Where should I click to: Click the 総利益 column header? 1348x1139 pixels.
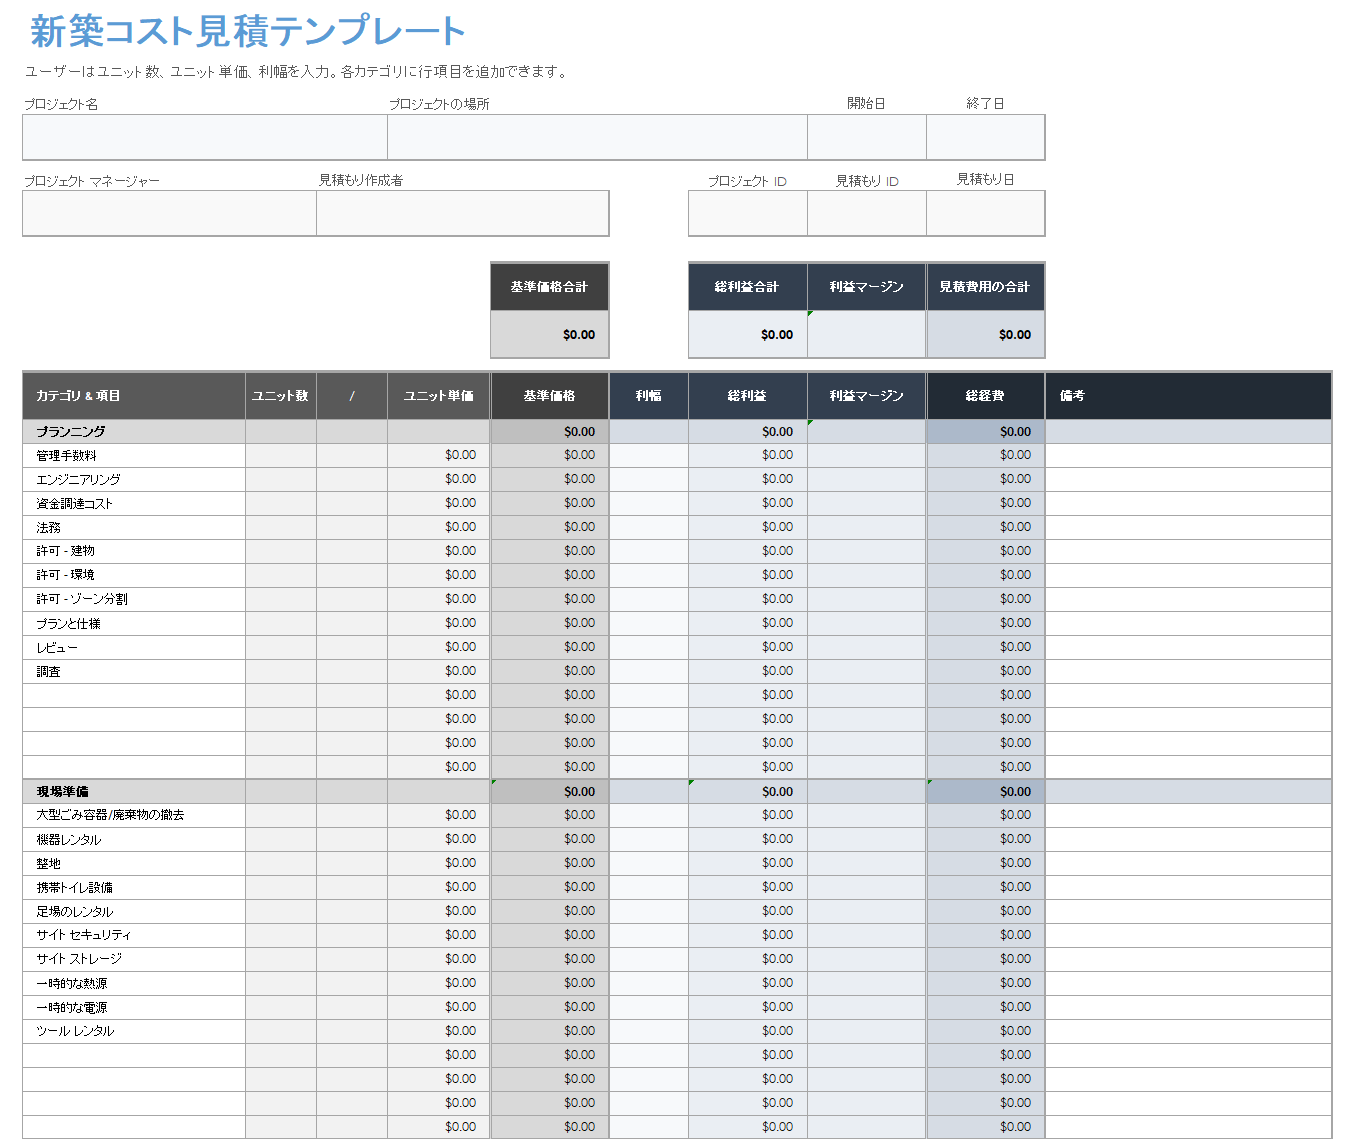point(748,396)
